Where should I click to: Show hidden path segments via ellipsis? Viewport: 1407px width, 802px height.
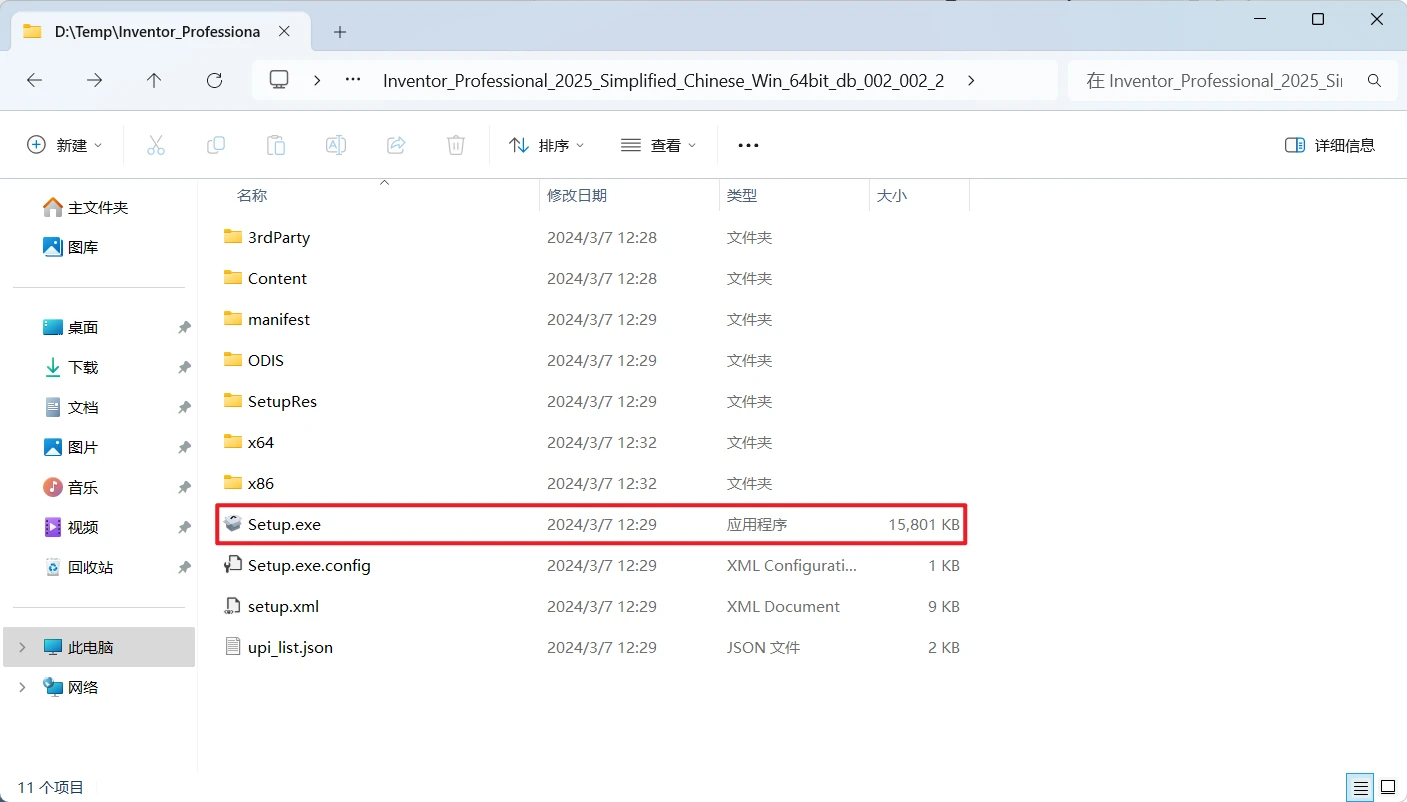[x=352, y=80]
